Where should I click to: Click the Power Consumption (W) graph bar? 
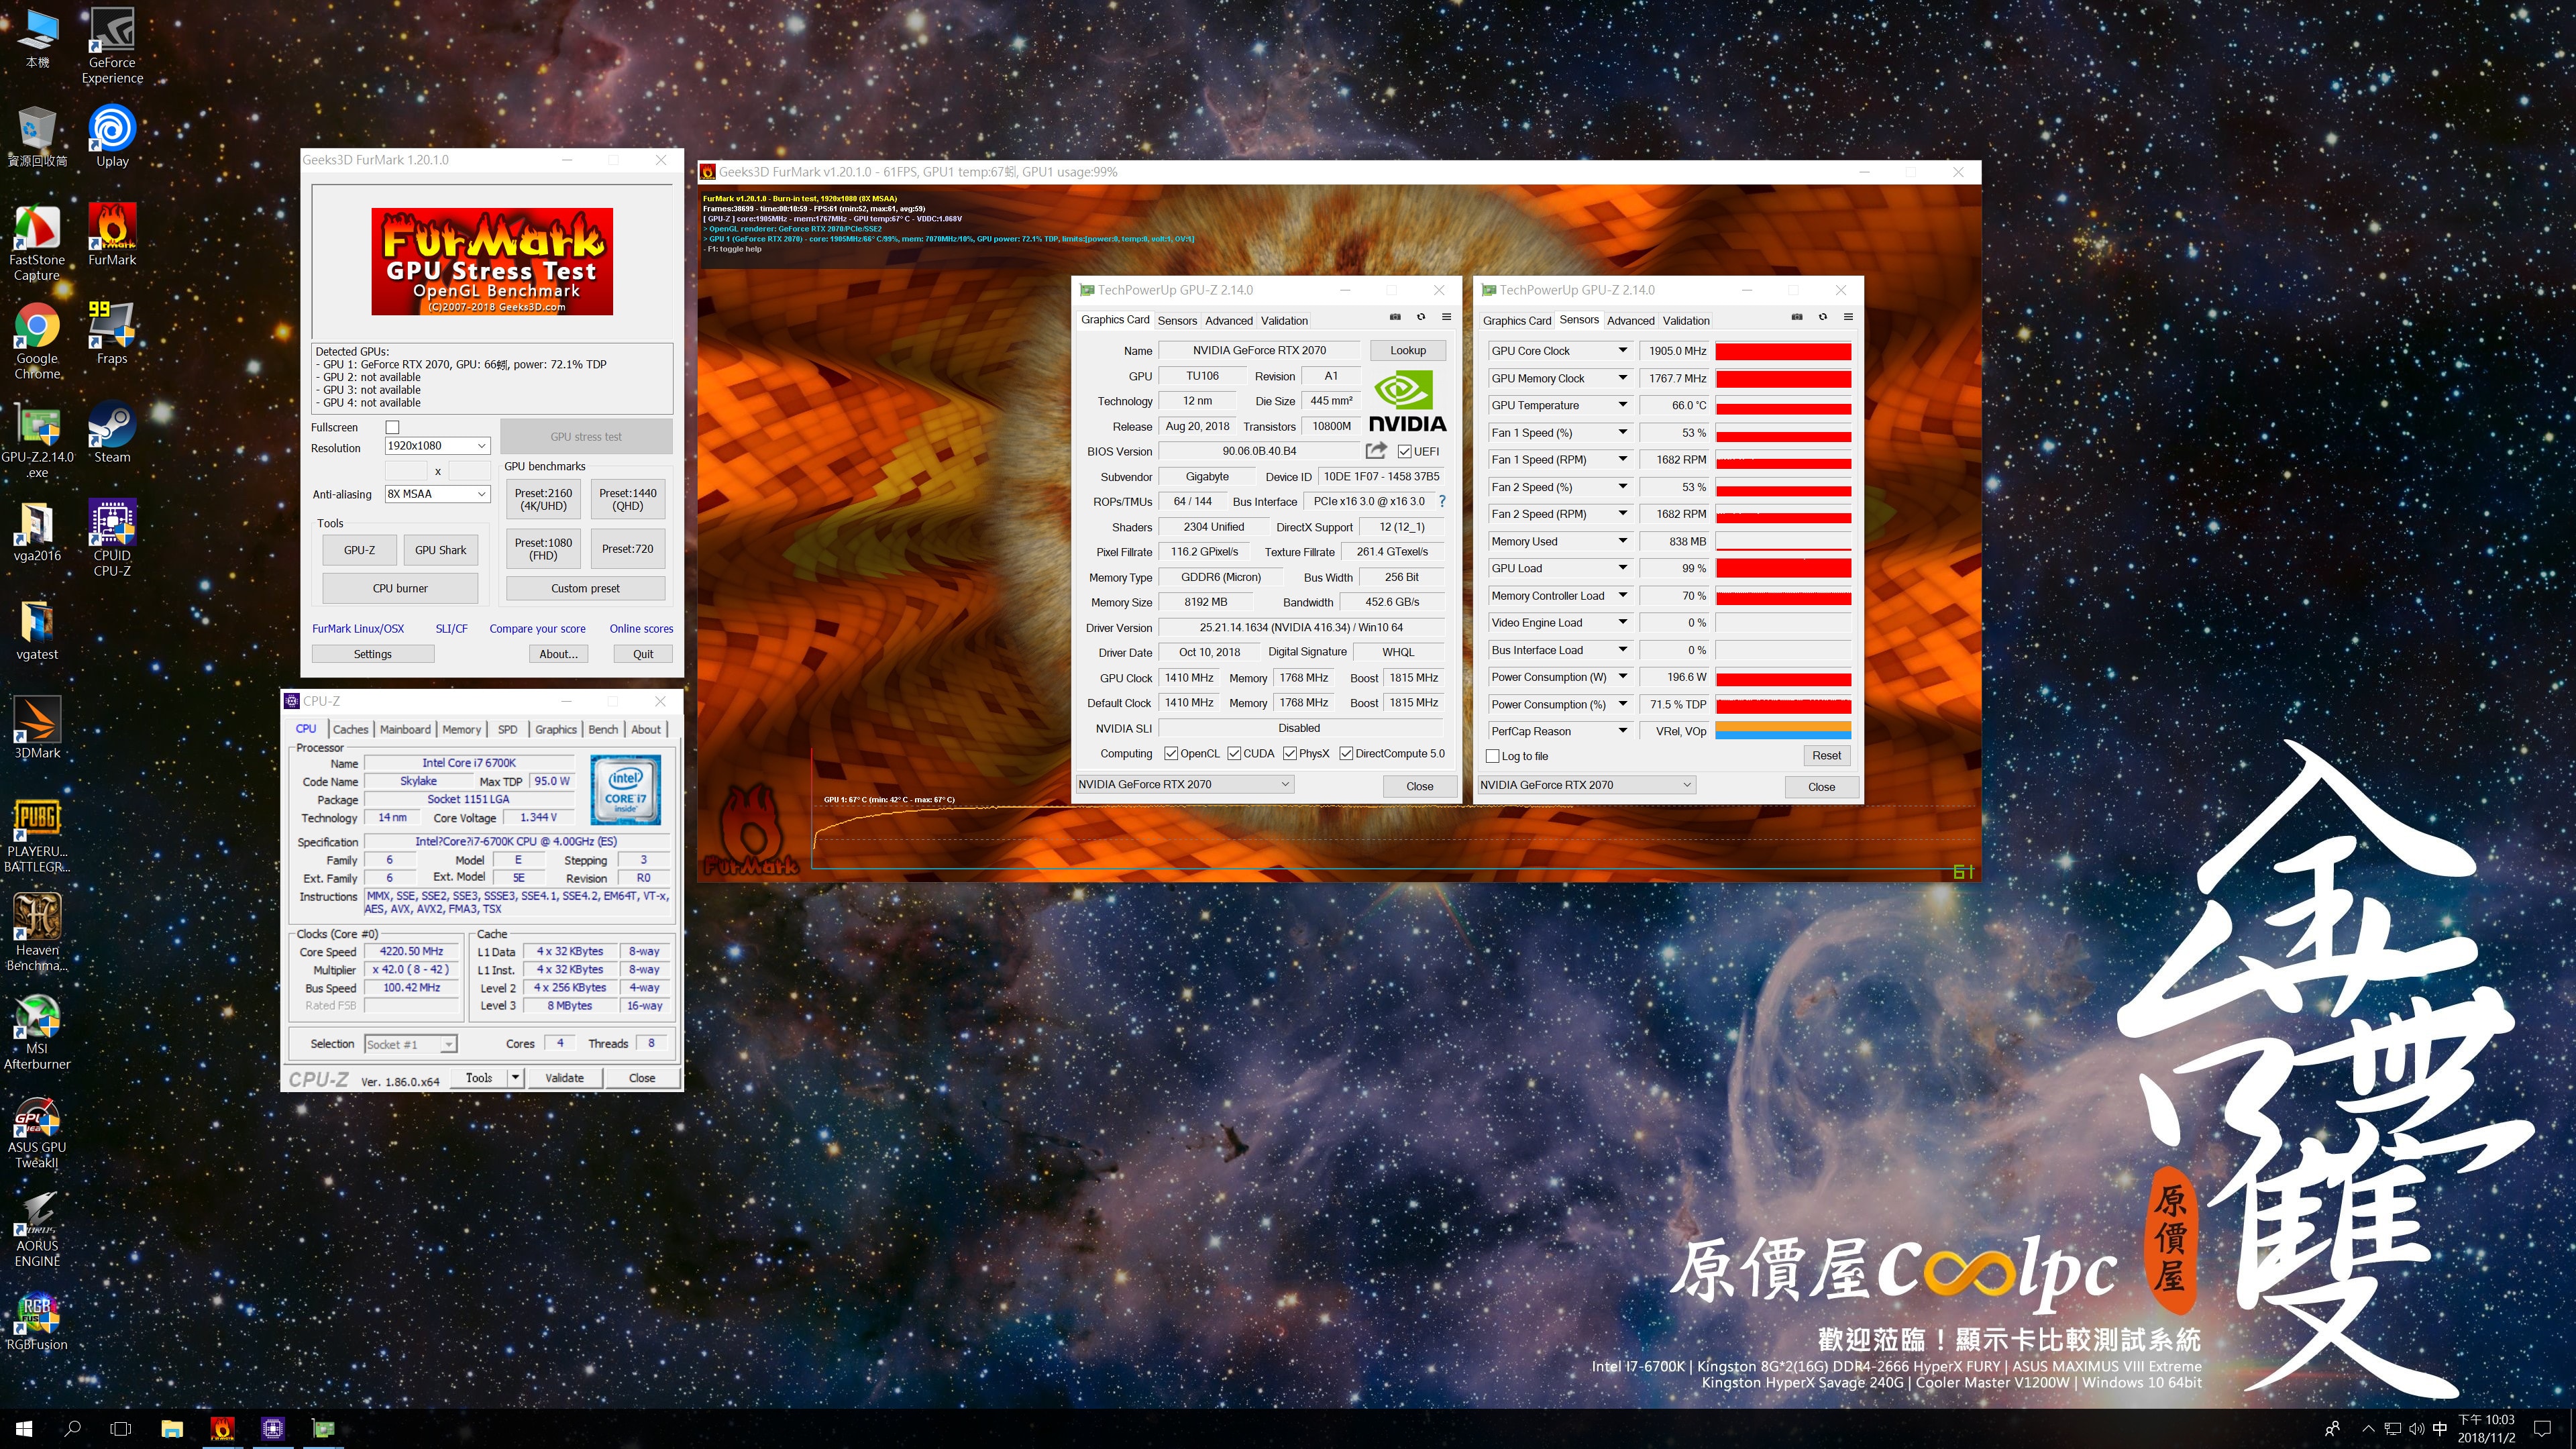tap(1783, 677)
